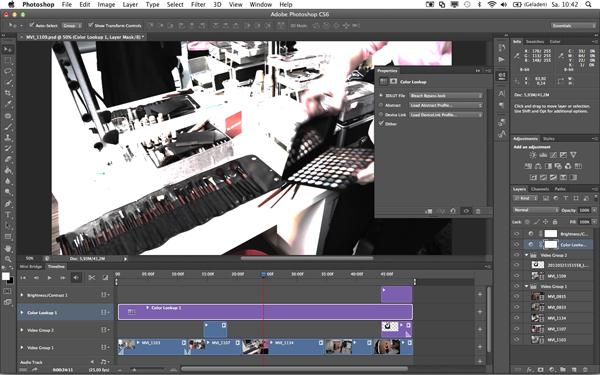Image resolution: width=600 pixels, height=375 pixels.
Task: Select the Rectangular Marquee tool
Action: coord(8,60)
